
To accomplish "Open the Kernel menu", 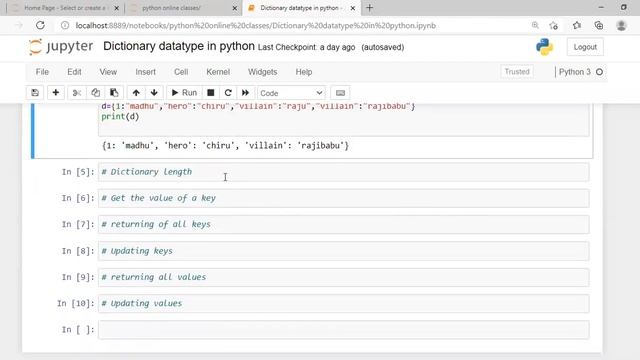I will click(x=218, y=72).
